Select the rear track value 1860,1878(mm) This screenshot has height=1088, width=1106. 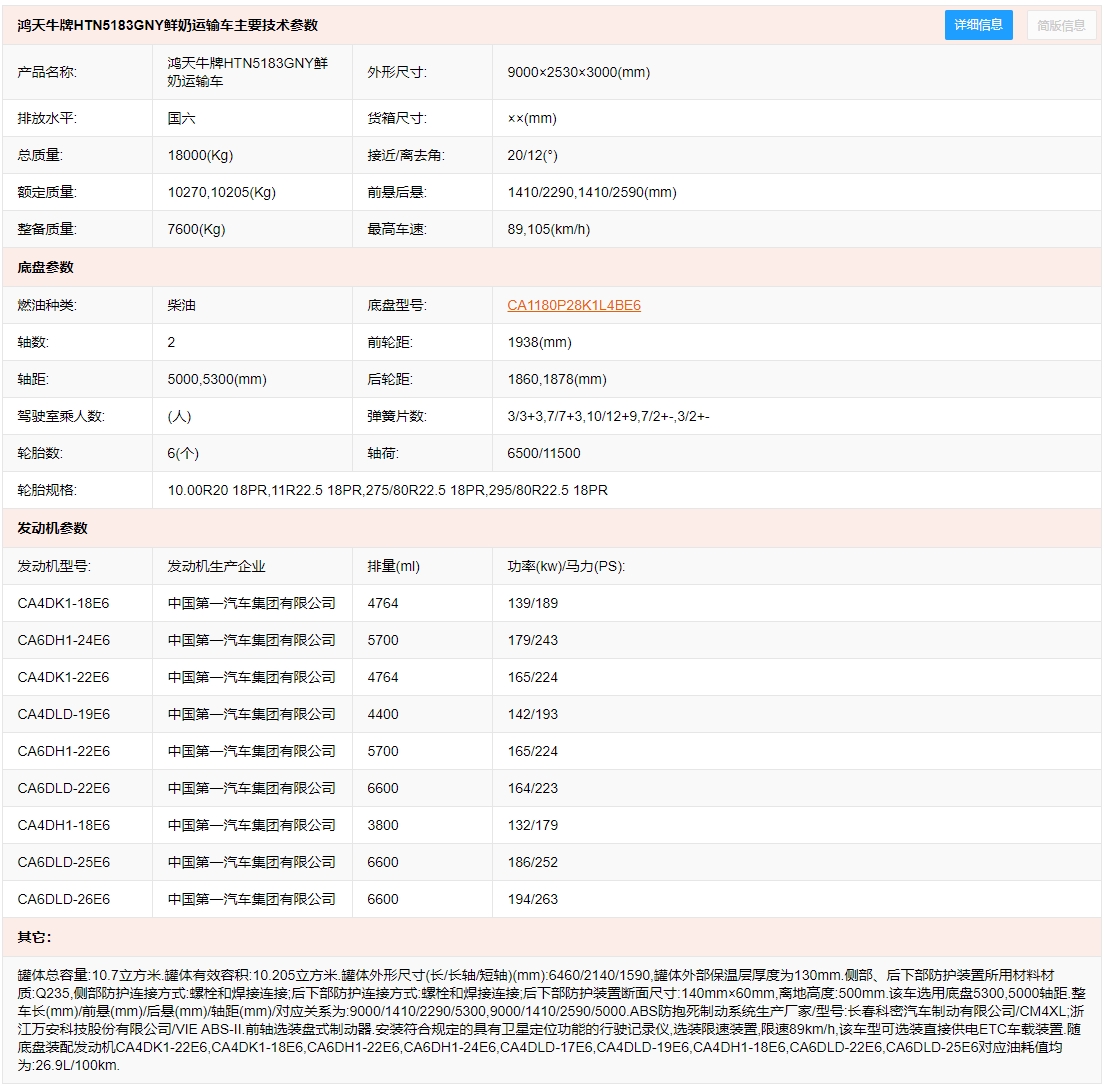[557, 380]
